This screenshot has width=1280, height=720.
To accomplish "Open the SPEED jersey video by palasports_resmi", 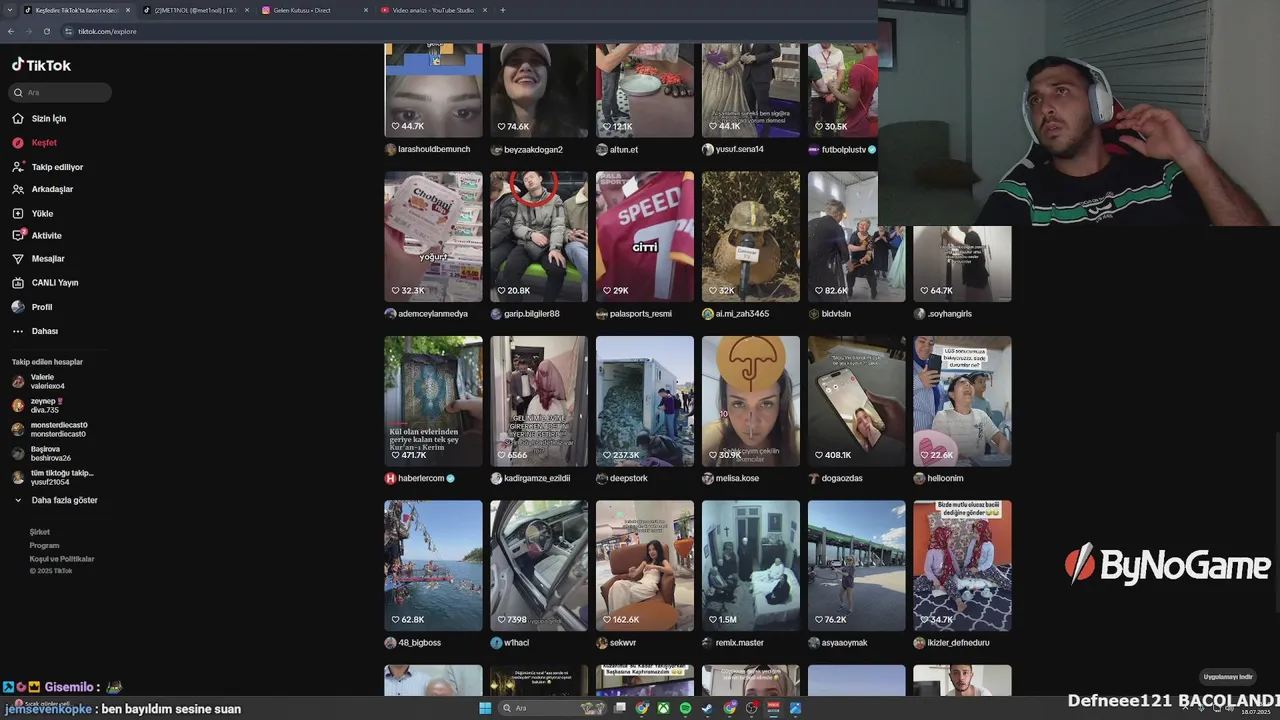I will (x=644, y=236).
